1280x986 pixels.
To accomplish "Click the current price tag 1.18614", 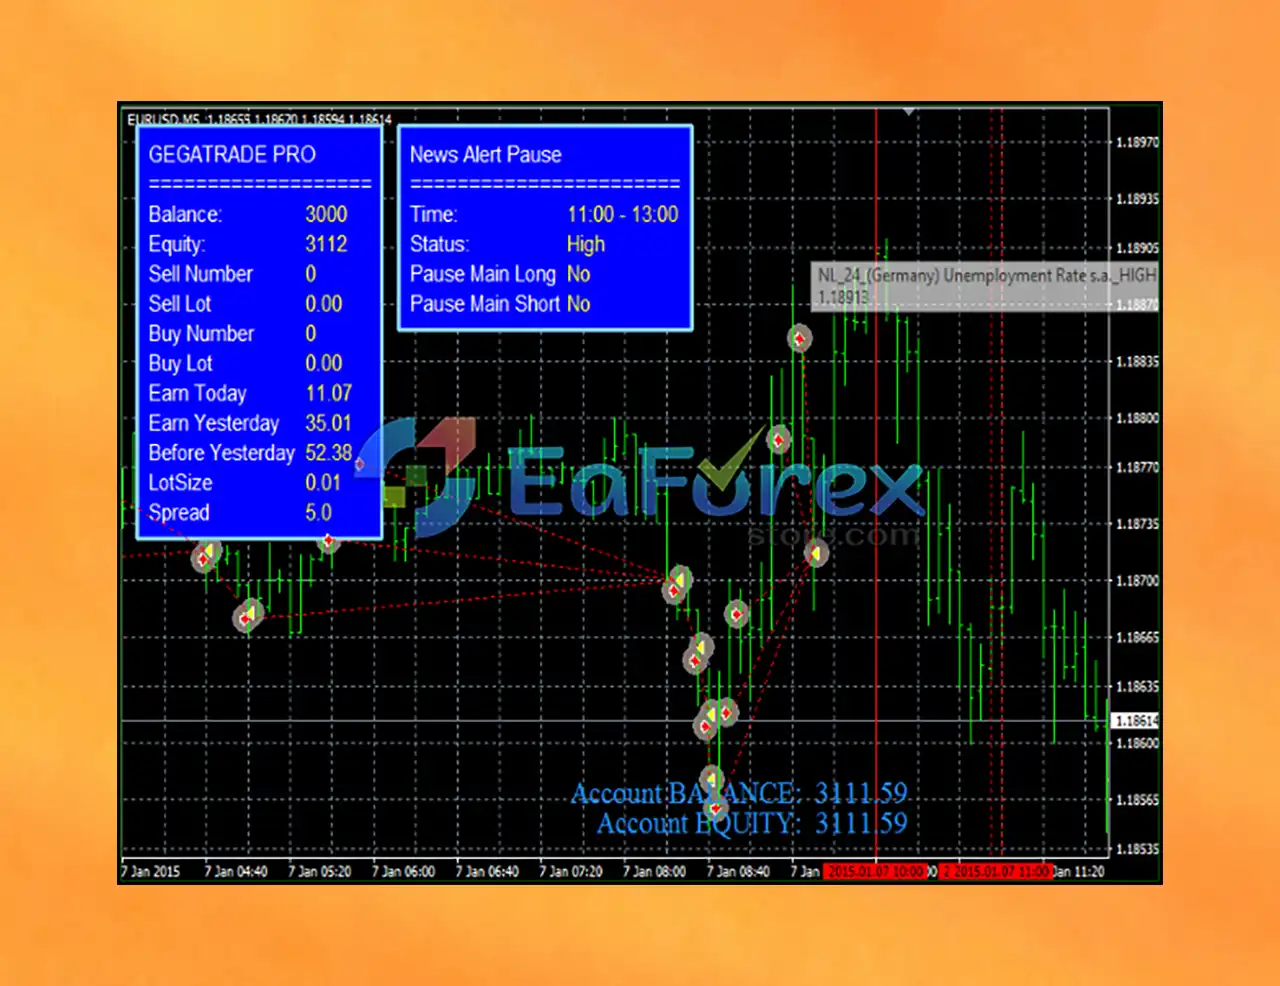I will [x=1135, y=720].
